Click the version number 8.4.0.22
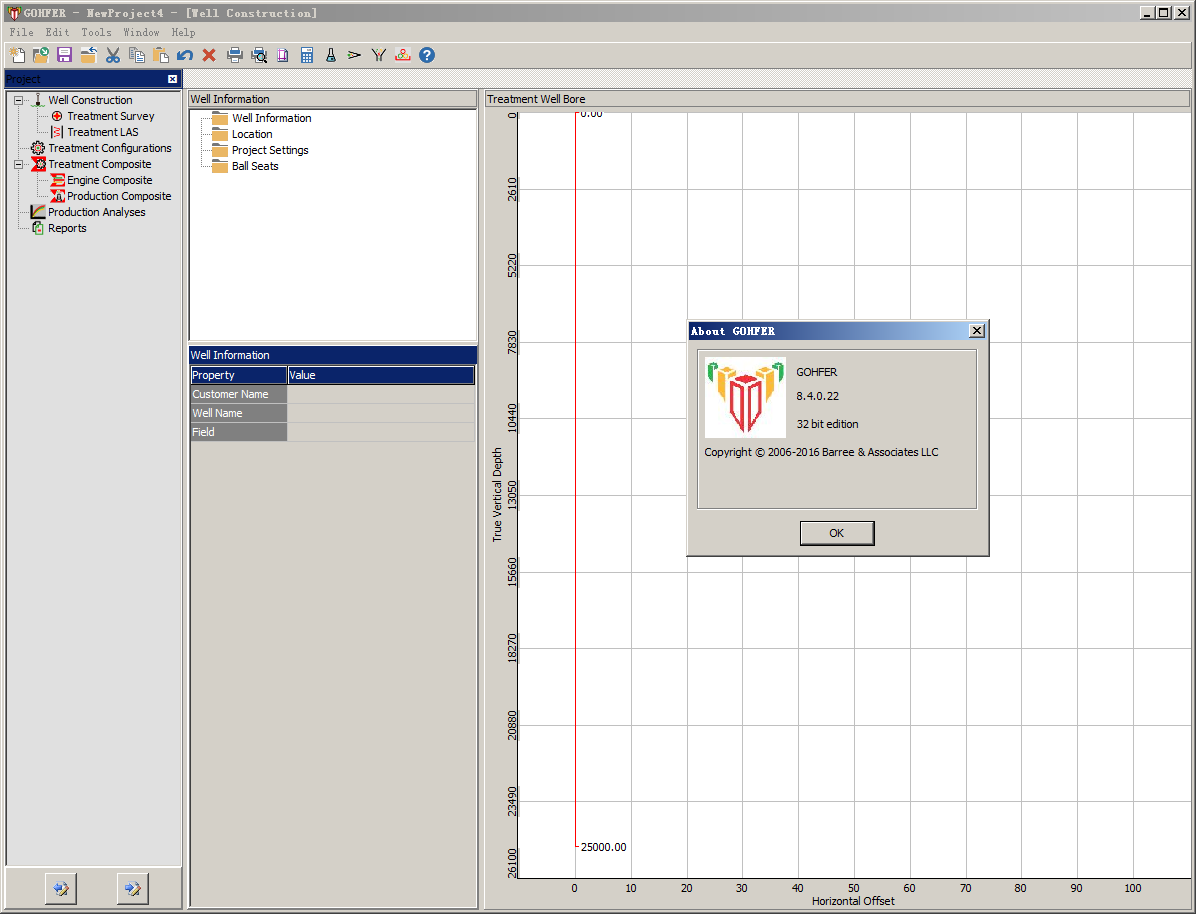This screenshot has height=914, width=1196. 818,396
